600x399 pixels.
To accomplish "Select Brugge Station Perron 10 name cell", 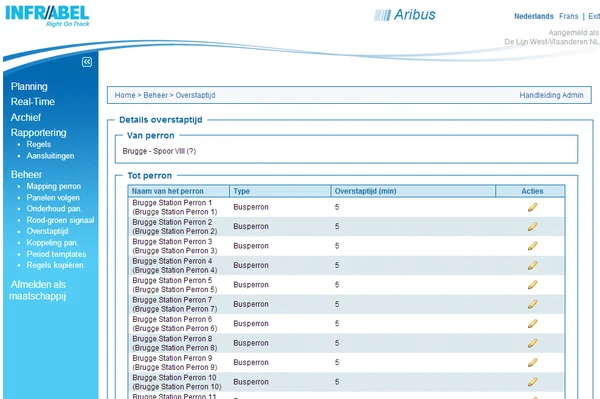I will (177, 382).
